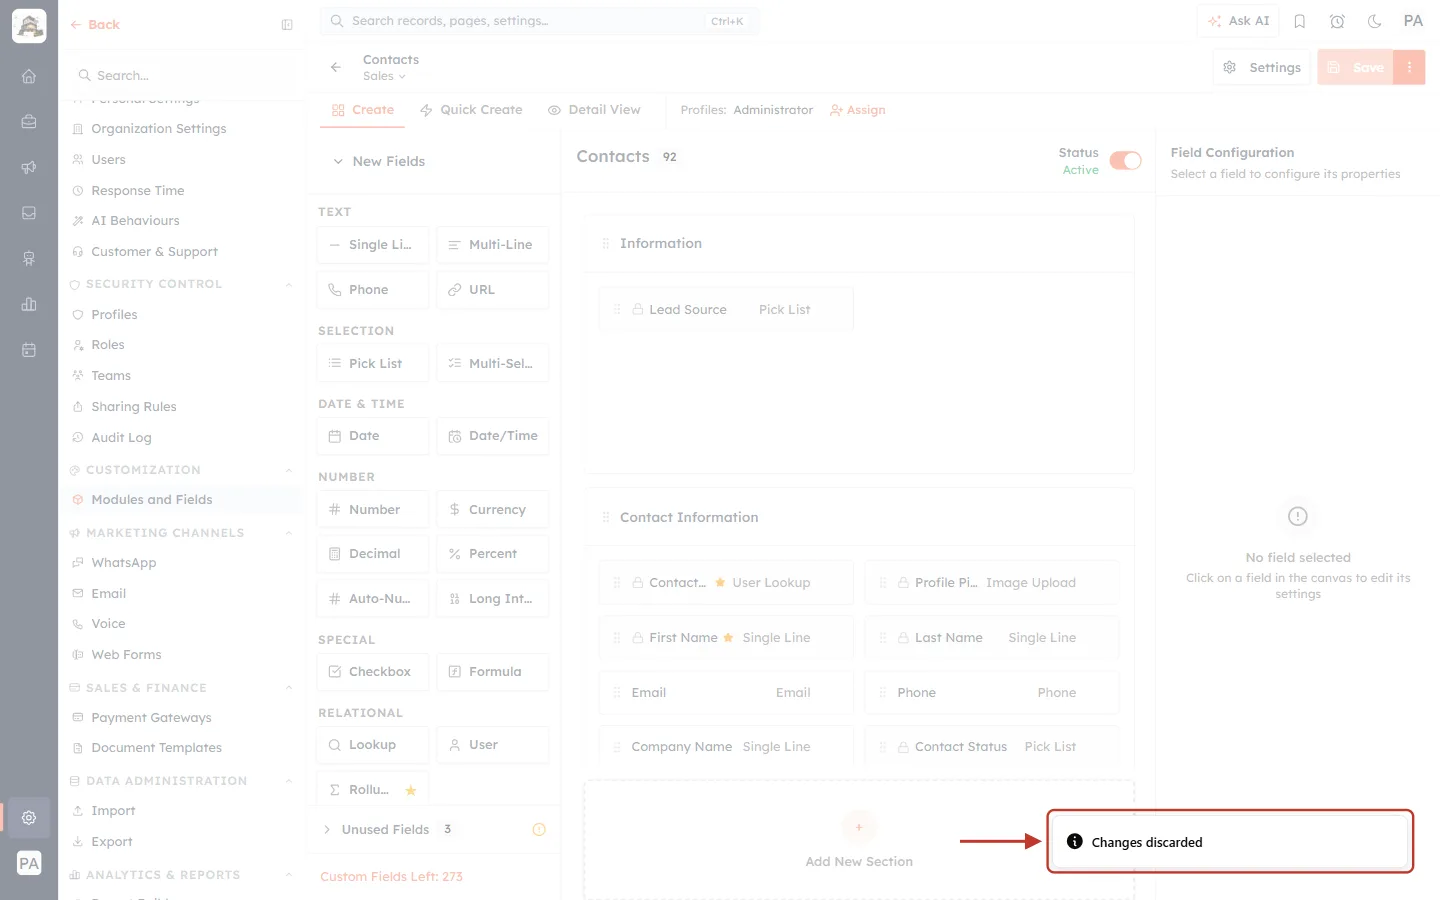Click the sidebar collapse panel icon
Viewport: 1440px width, 900px height.
(x=287, y=25)
